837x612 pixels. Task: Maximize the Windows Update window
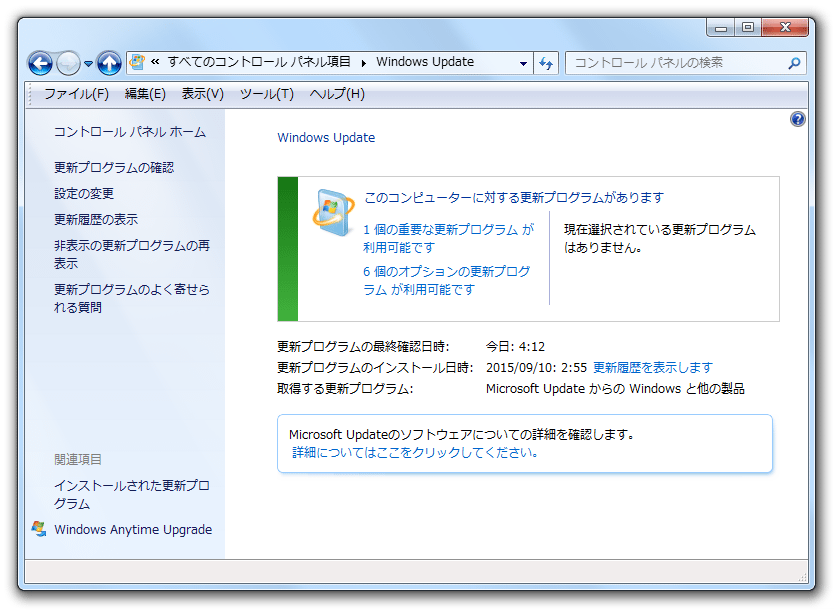748,27
